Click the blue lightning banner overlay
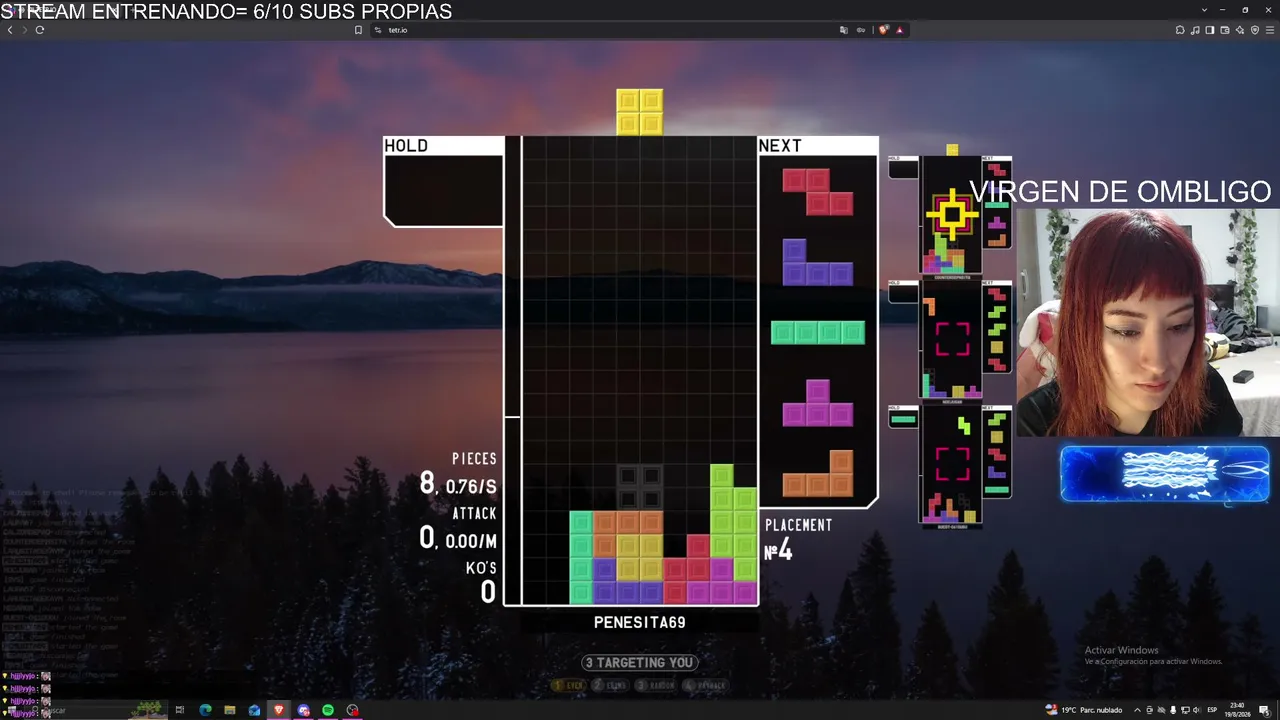The width and height of the screenshot is (1280, 720). point(1165,473)
